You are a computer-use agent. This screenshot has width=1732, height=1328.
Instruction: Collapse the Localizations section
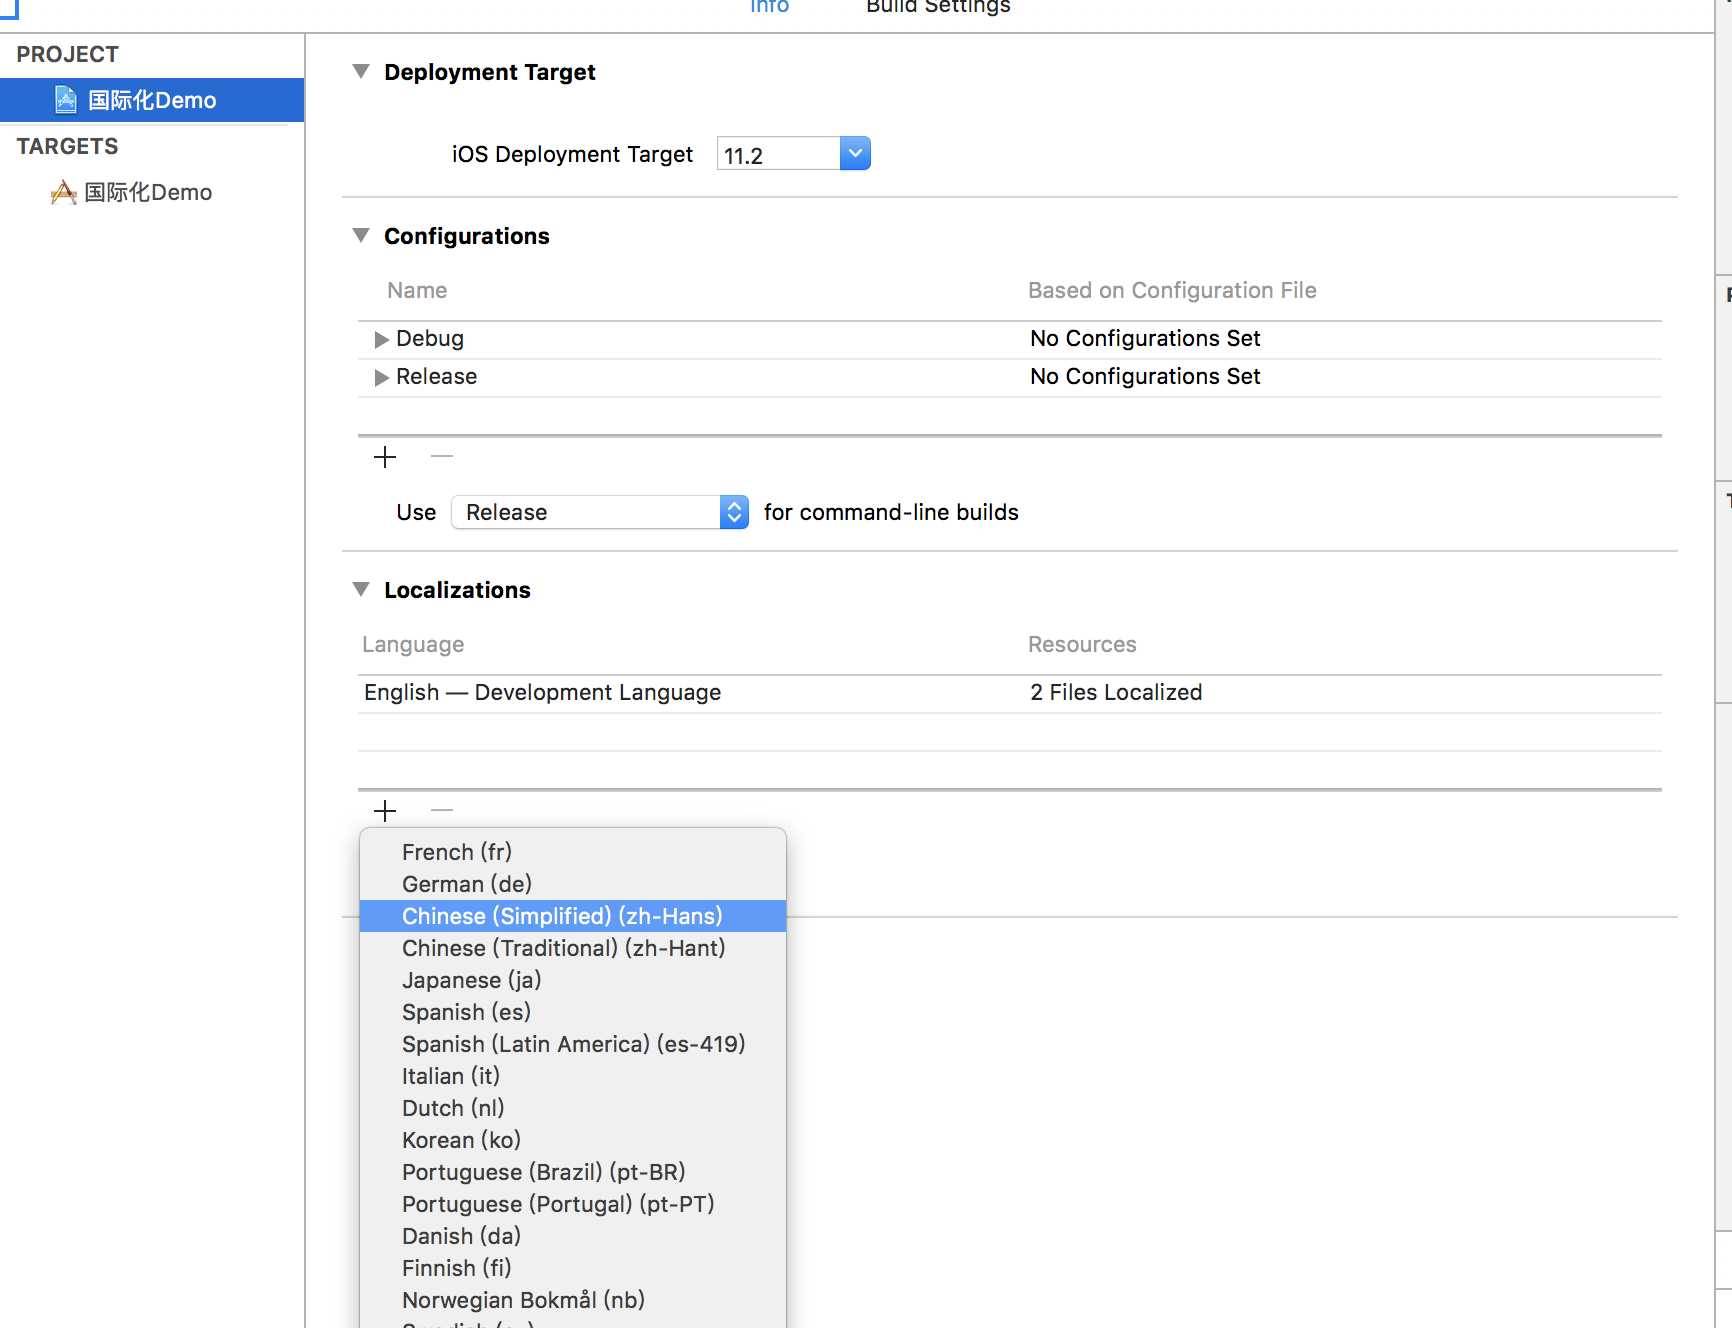point(361,589)
